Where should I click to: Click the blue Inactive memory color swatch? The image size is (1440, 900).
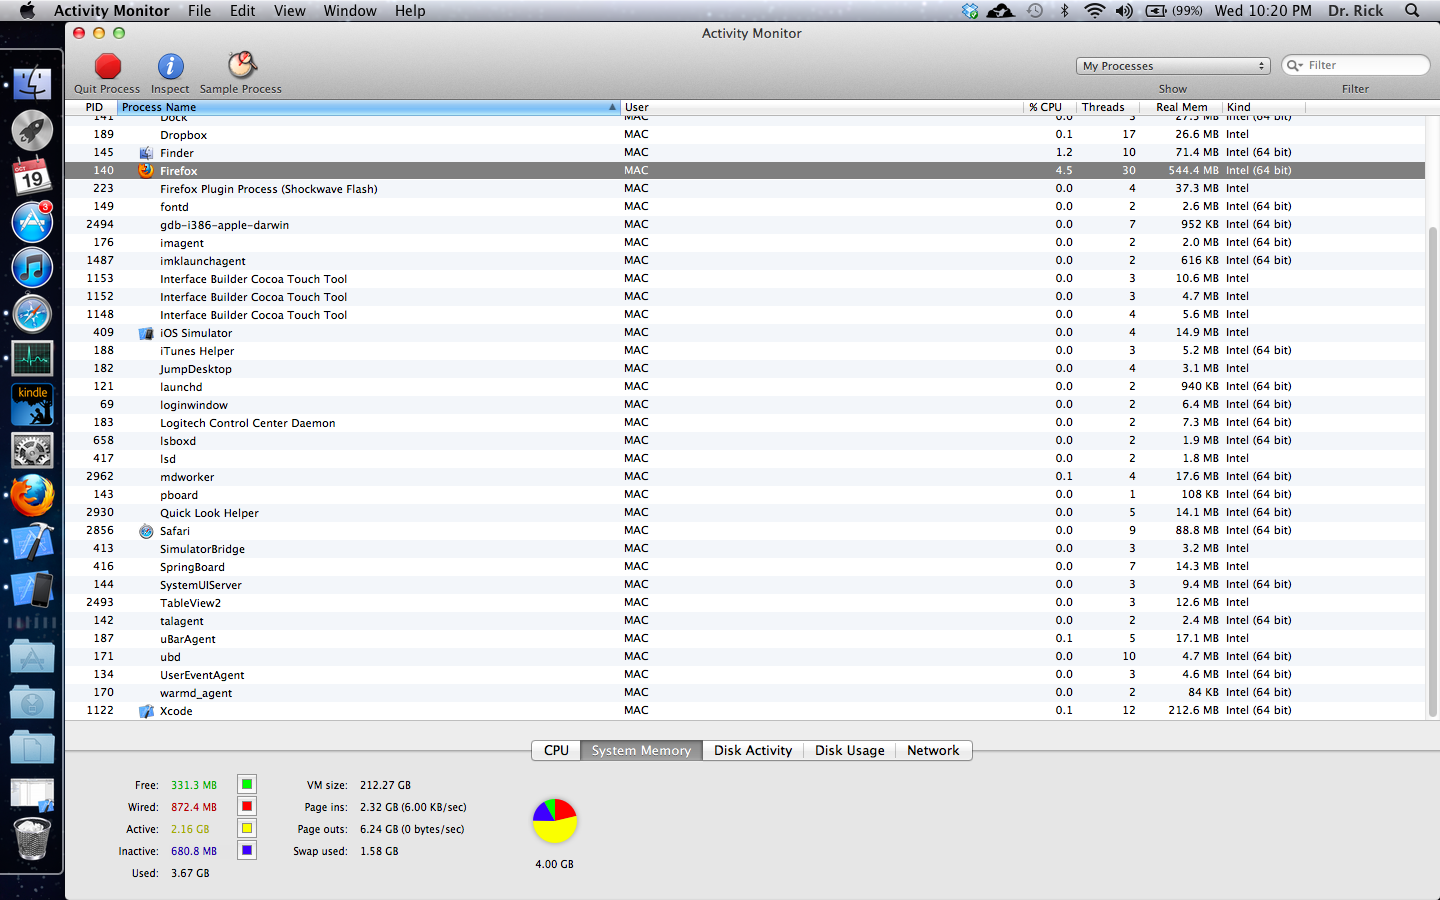click(x=247, y=850)
